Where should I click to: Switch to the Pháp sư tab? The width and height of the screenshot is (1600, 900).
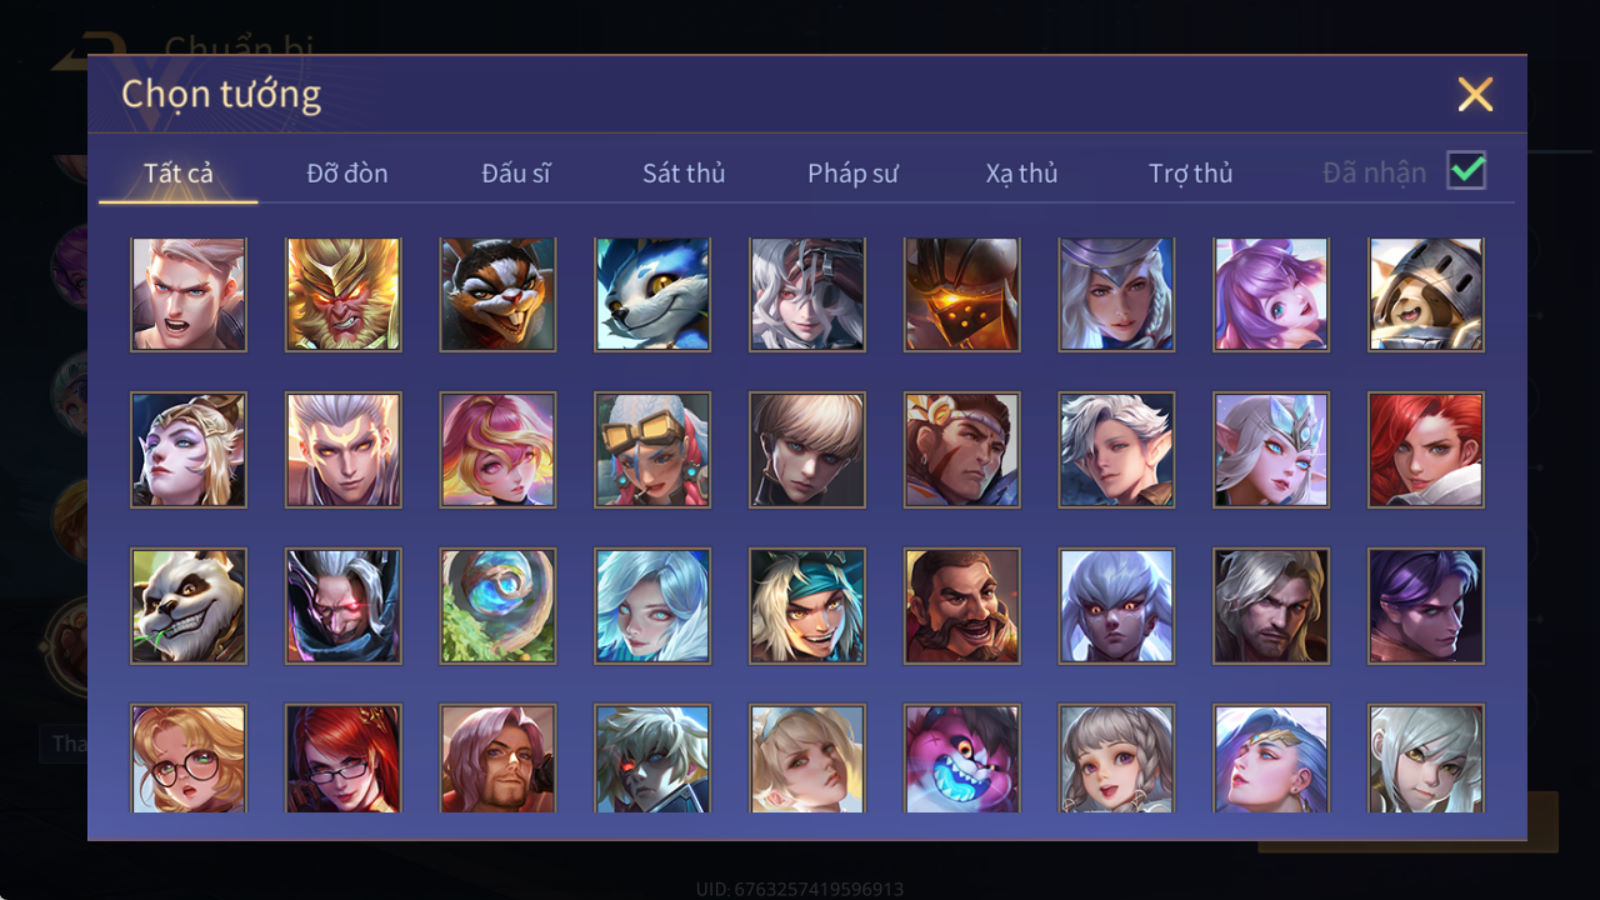click(x=853, y=173)
